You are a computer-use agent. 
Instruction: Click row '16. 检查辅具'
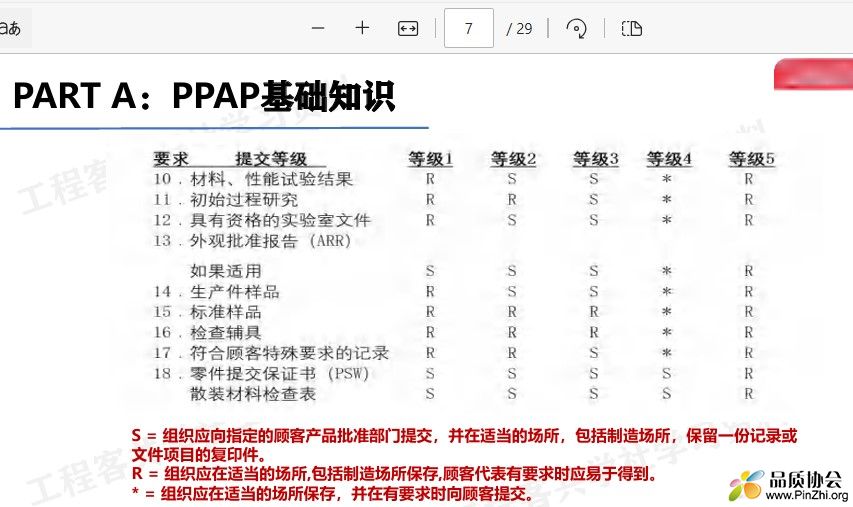[207, 332]
